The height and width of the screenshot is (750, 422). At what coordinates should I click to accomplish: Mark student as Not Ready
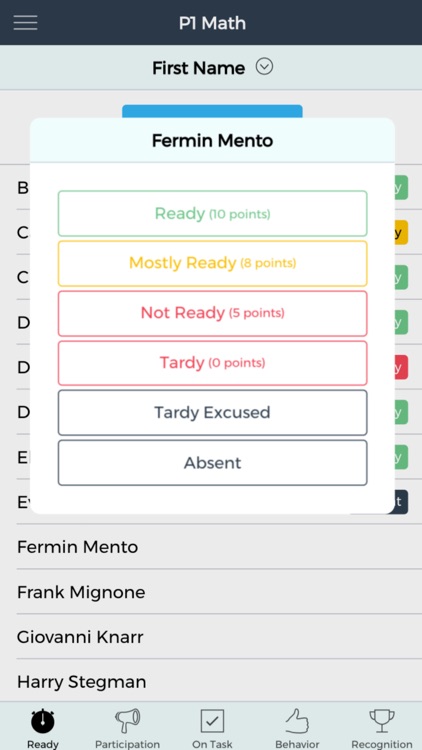[x=212, y=313]
